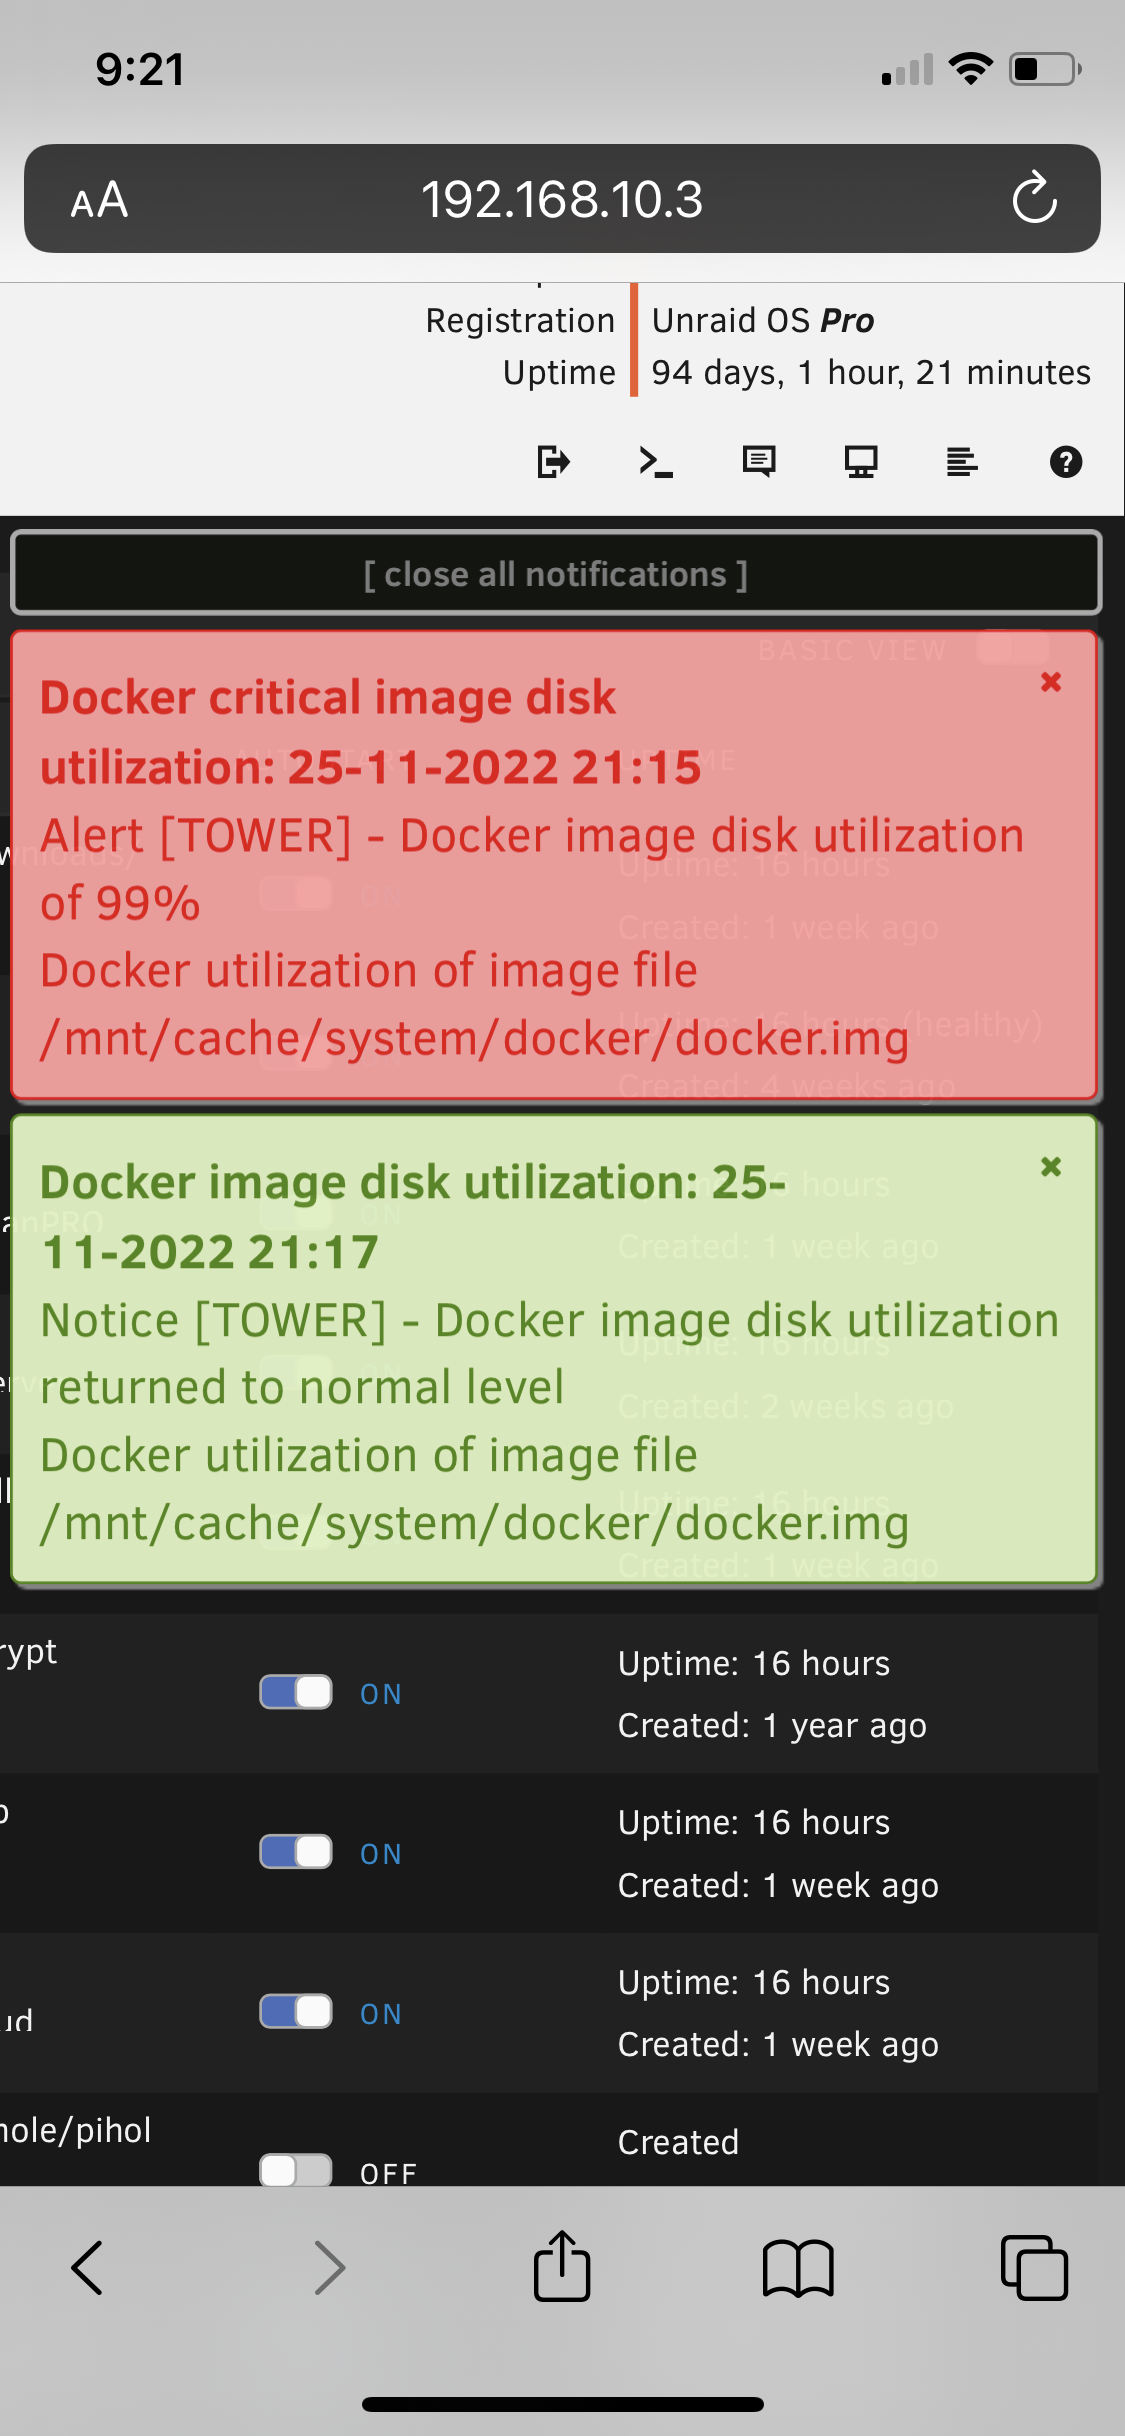The image size is (1125, 2436).
Task: Reload the page with Safari refresh icon
Action: point(1034,198)
